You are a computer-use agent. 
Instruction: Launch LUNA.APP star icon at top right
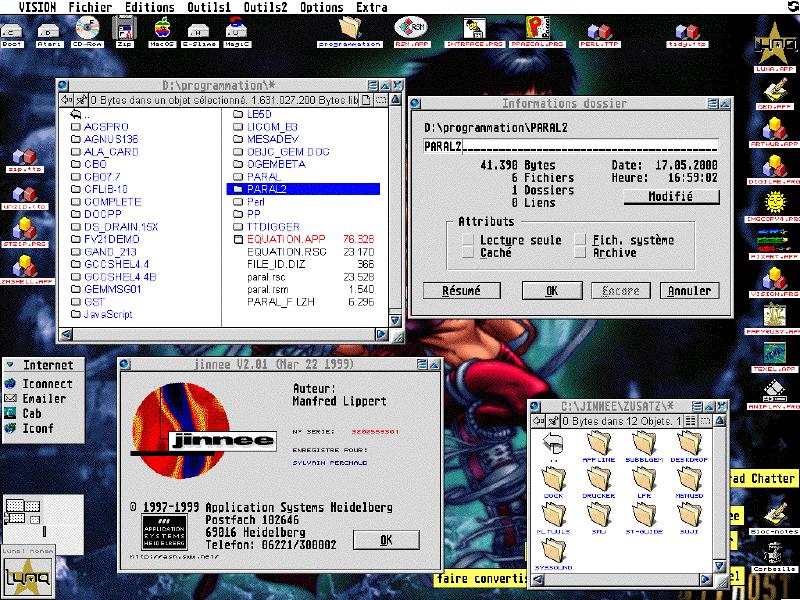click(775, 47)
